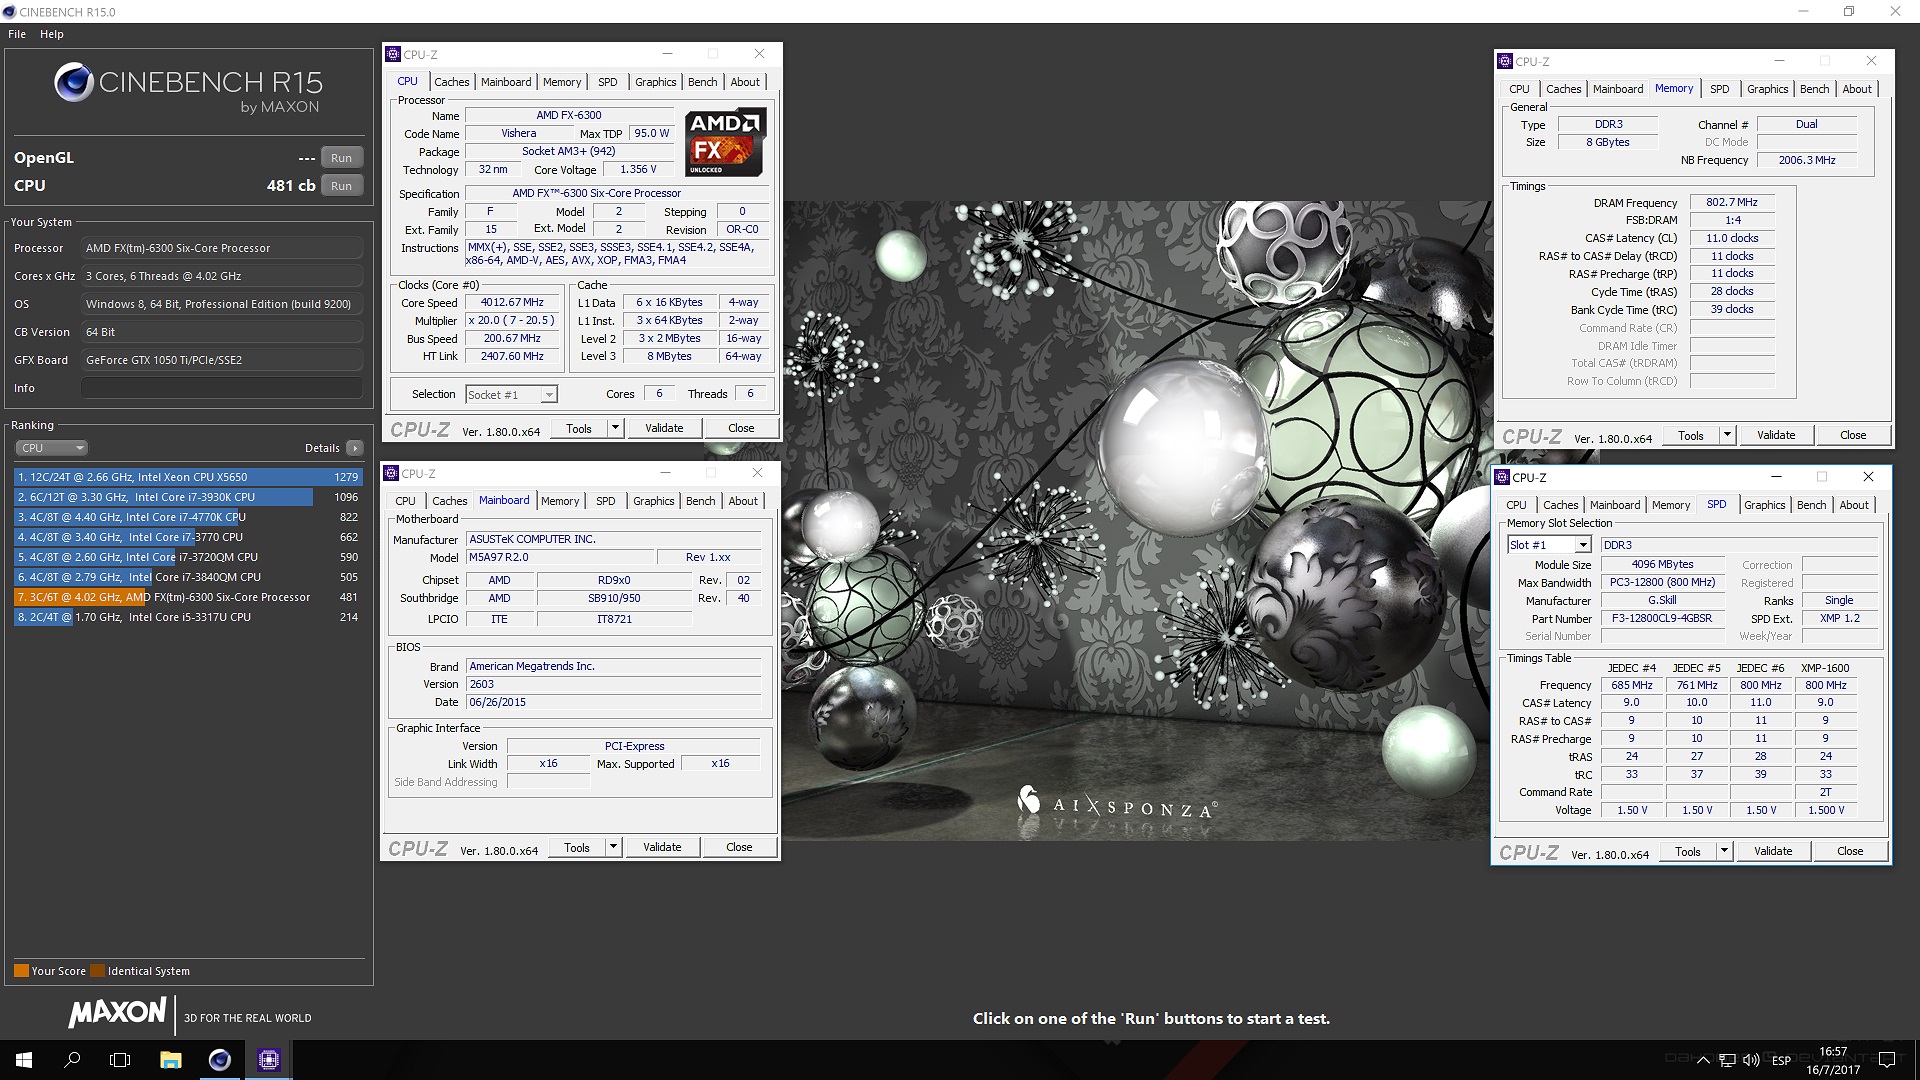Click BIOS date 06/26/2015
1920x1080 pixels.
click(x=614, y=702)
